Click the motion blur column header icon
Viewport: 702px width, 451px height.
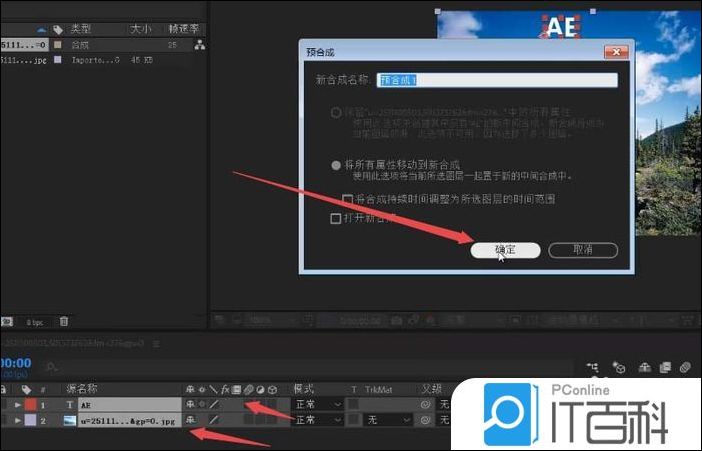click(x=248, y=389)
